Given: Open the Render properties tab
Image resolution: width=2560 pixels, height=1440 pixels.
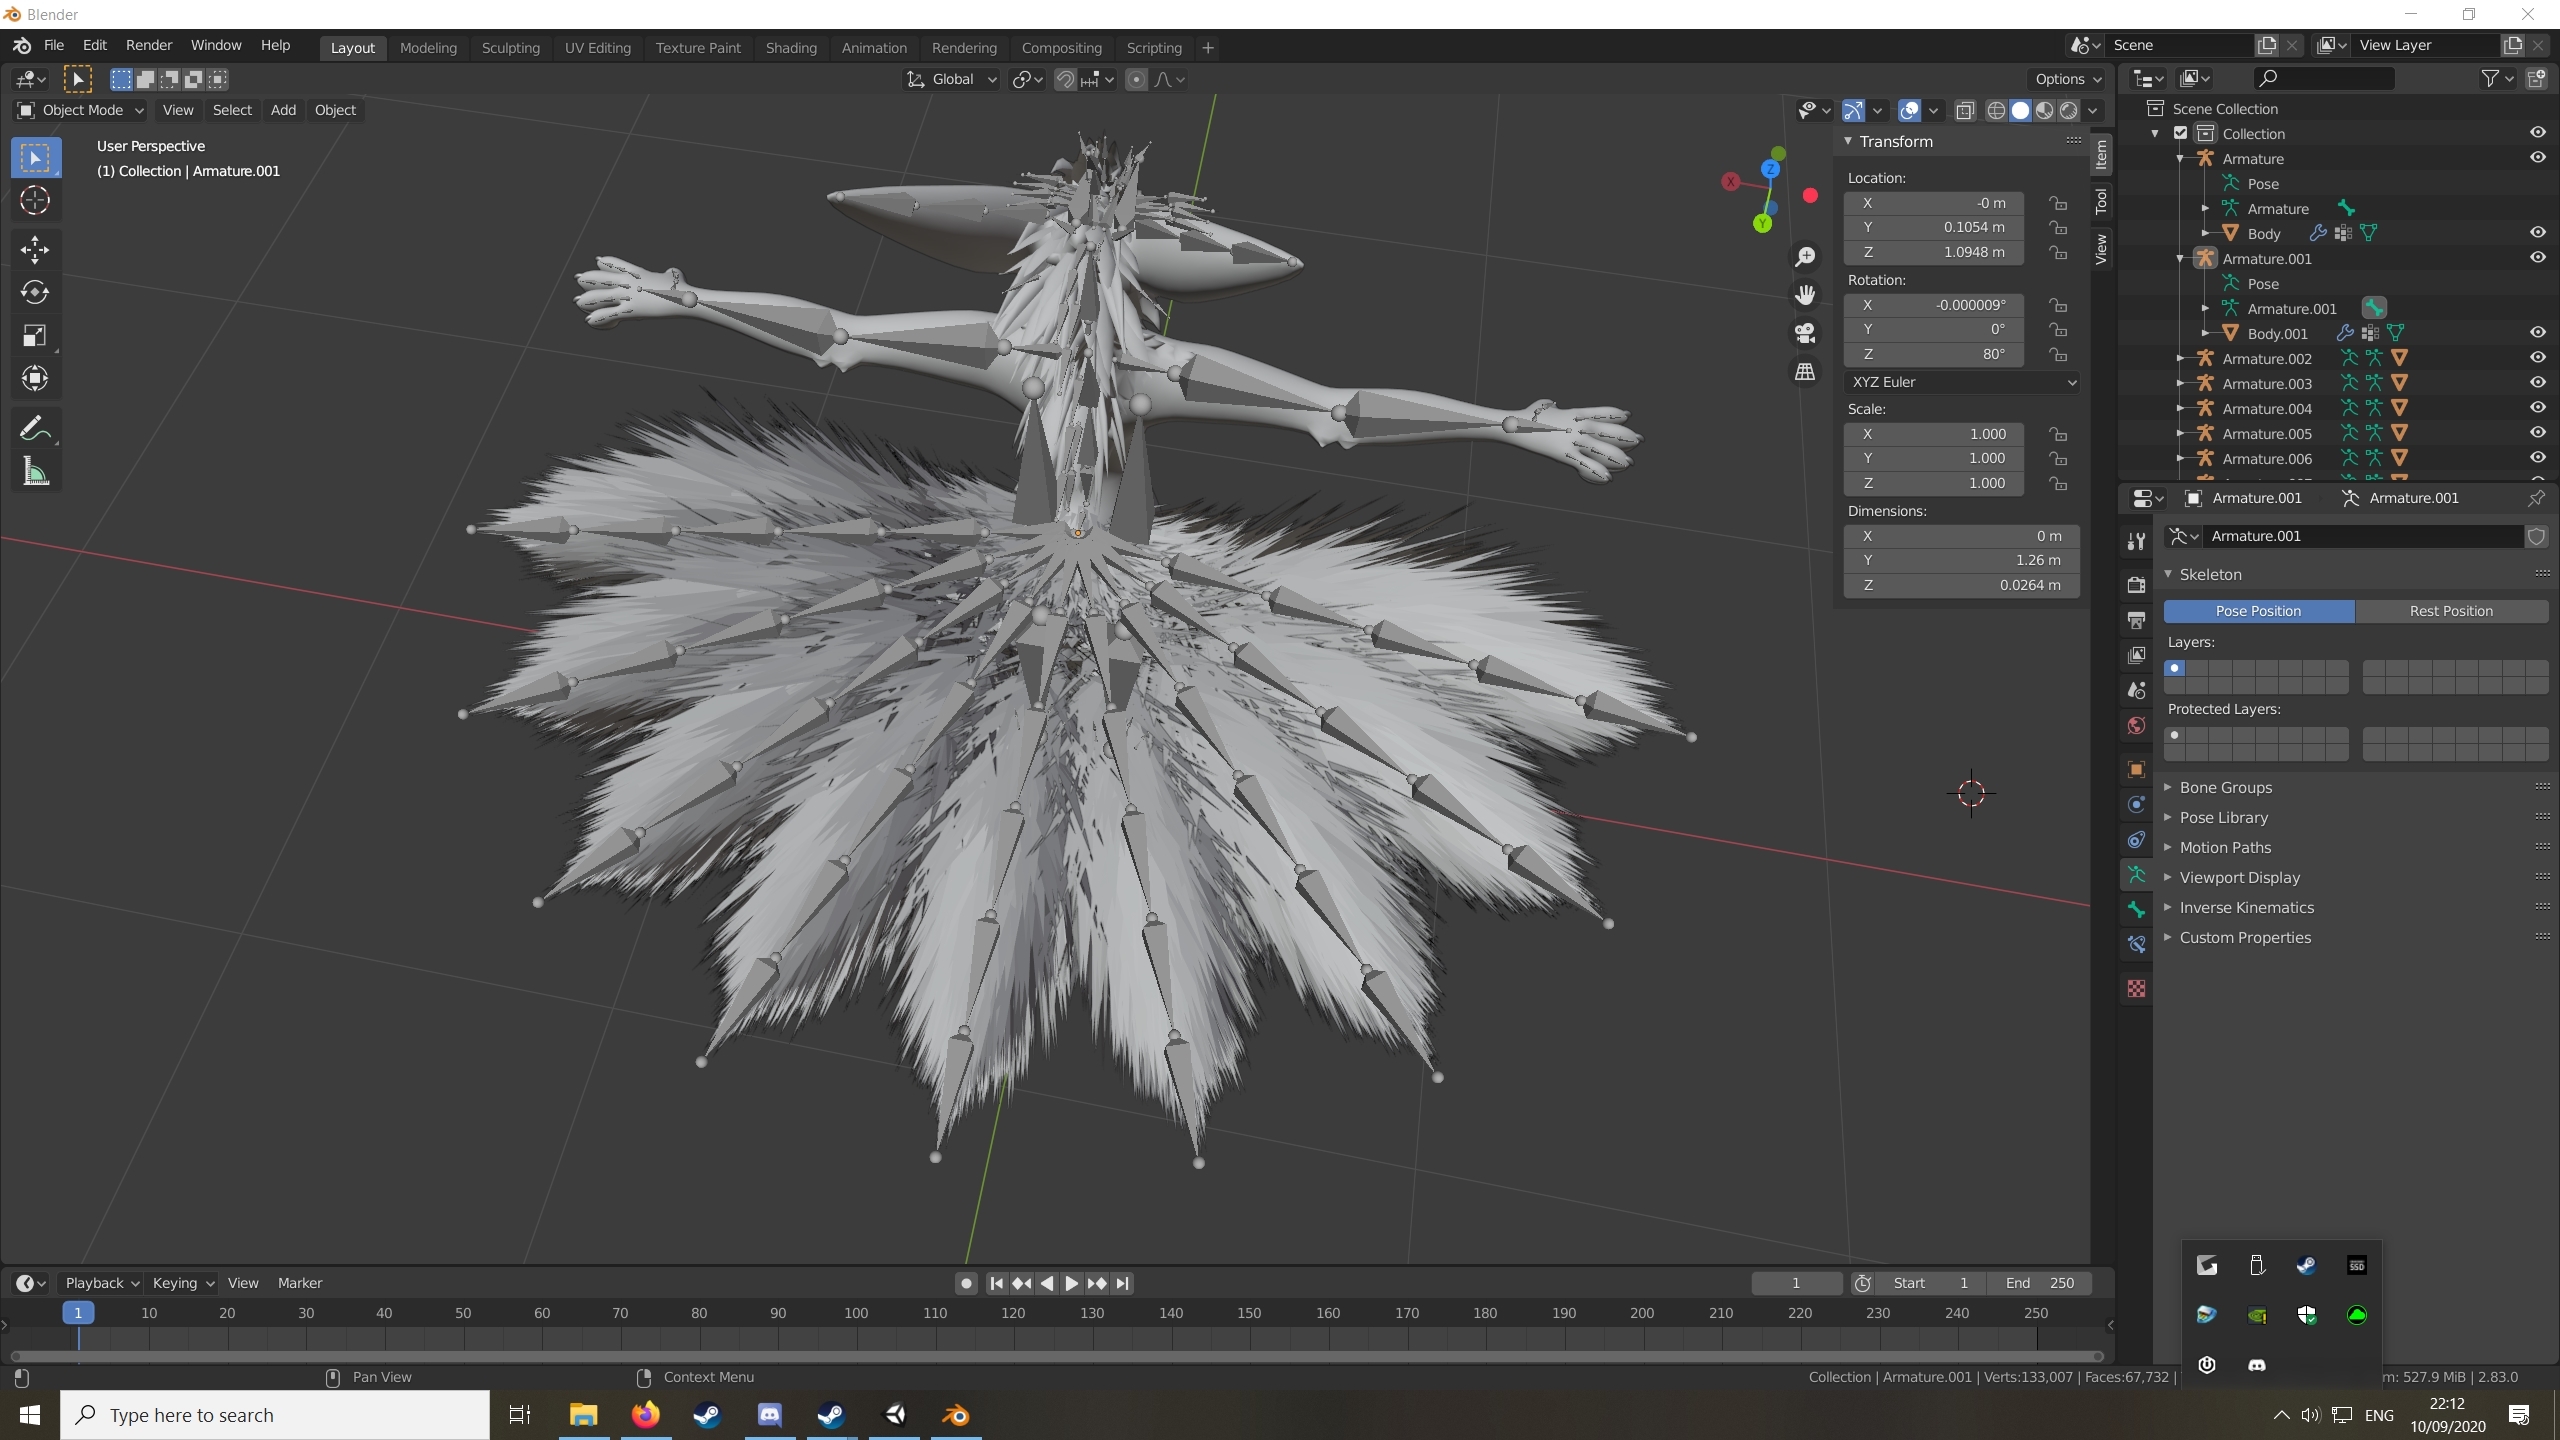Looking at the screenshot, I should (2135, 583).
